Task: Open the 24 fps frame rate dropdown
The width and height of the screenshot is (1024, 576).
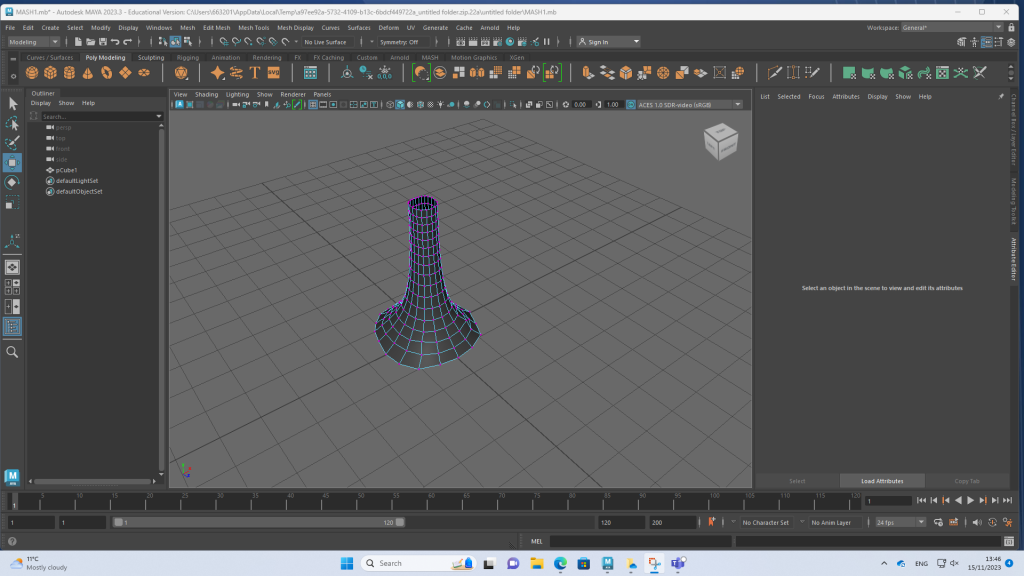Action: 901,522
